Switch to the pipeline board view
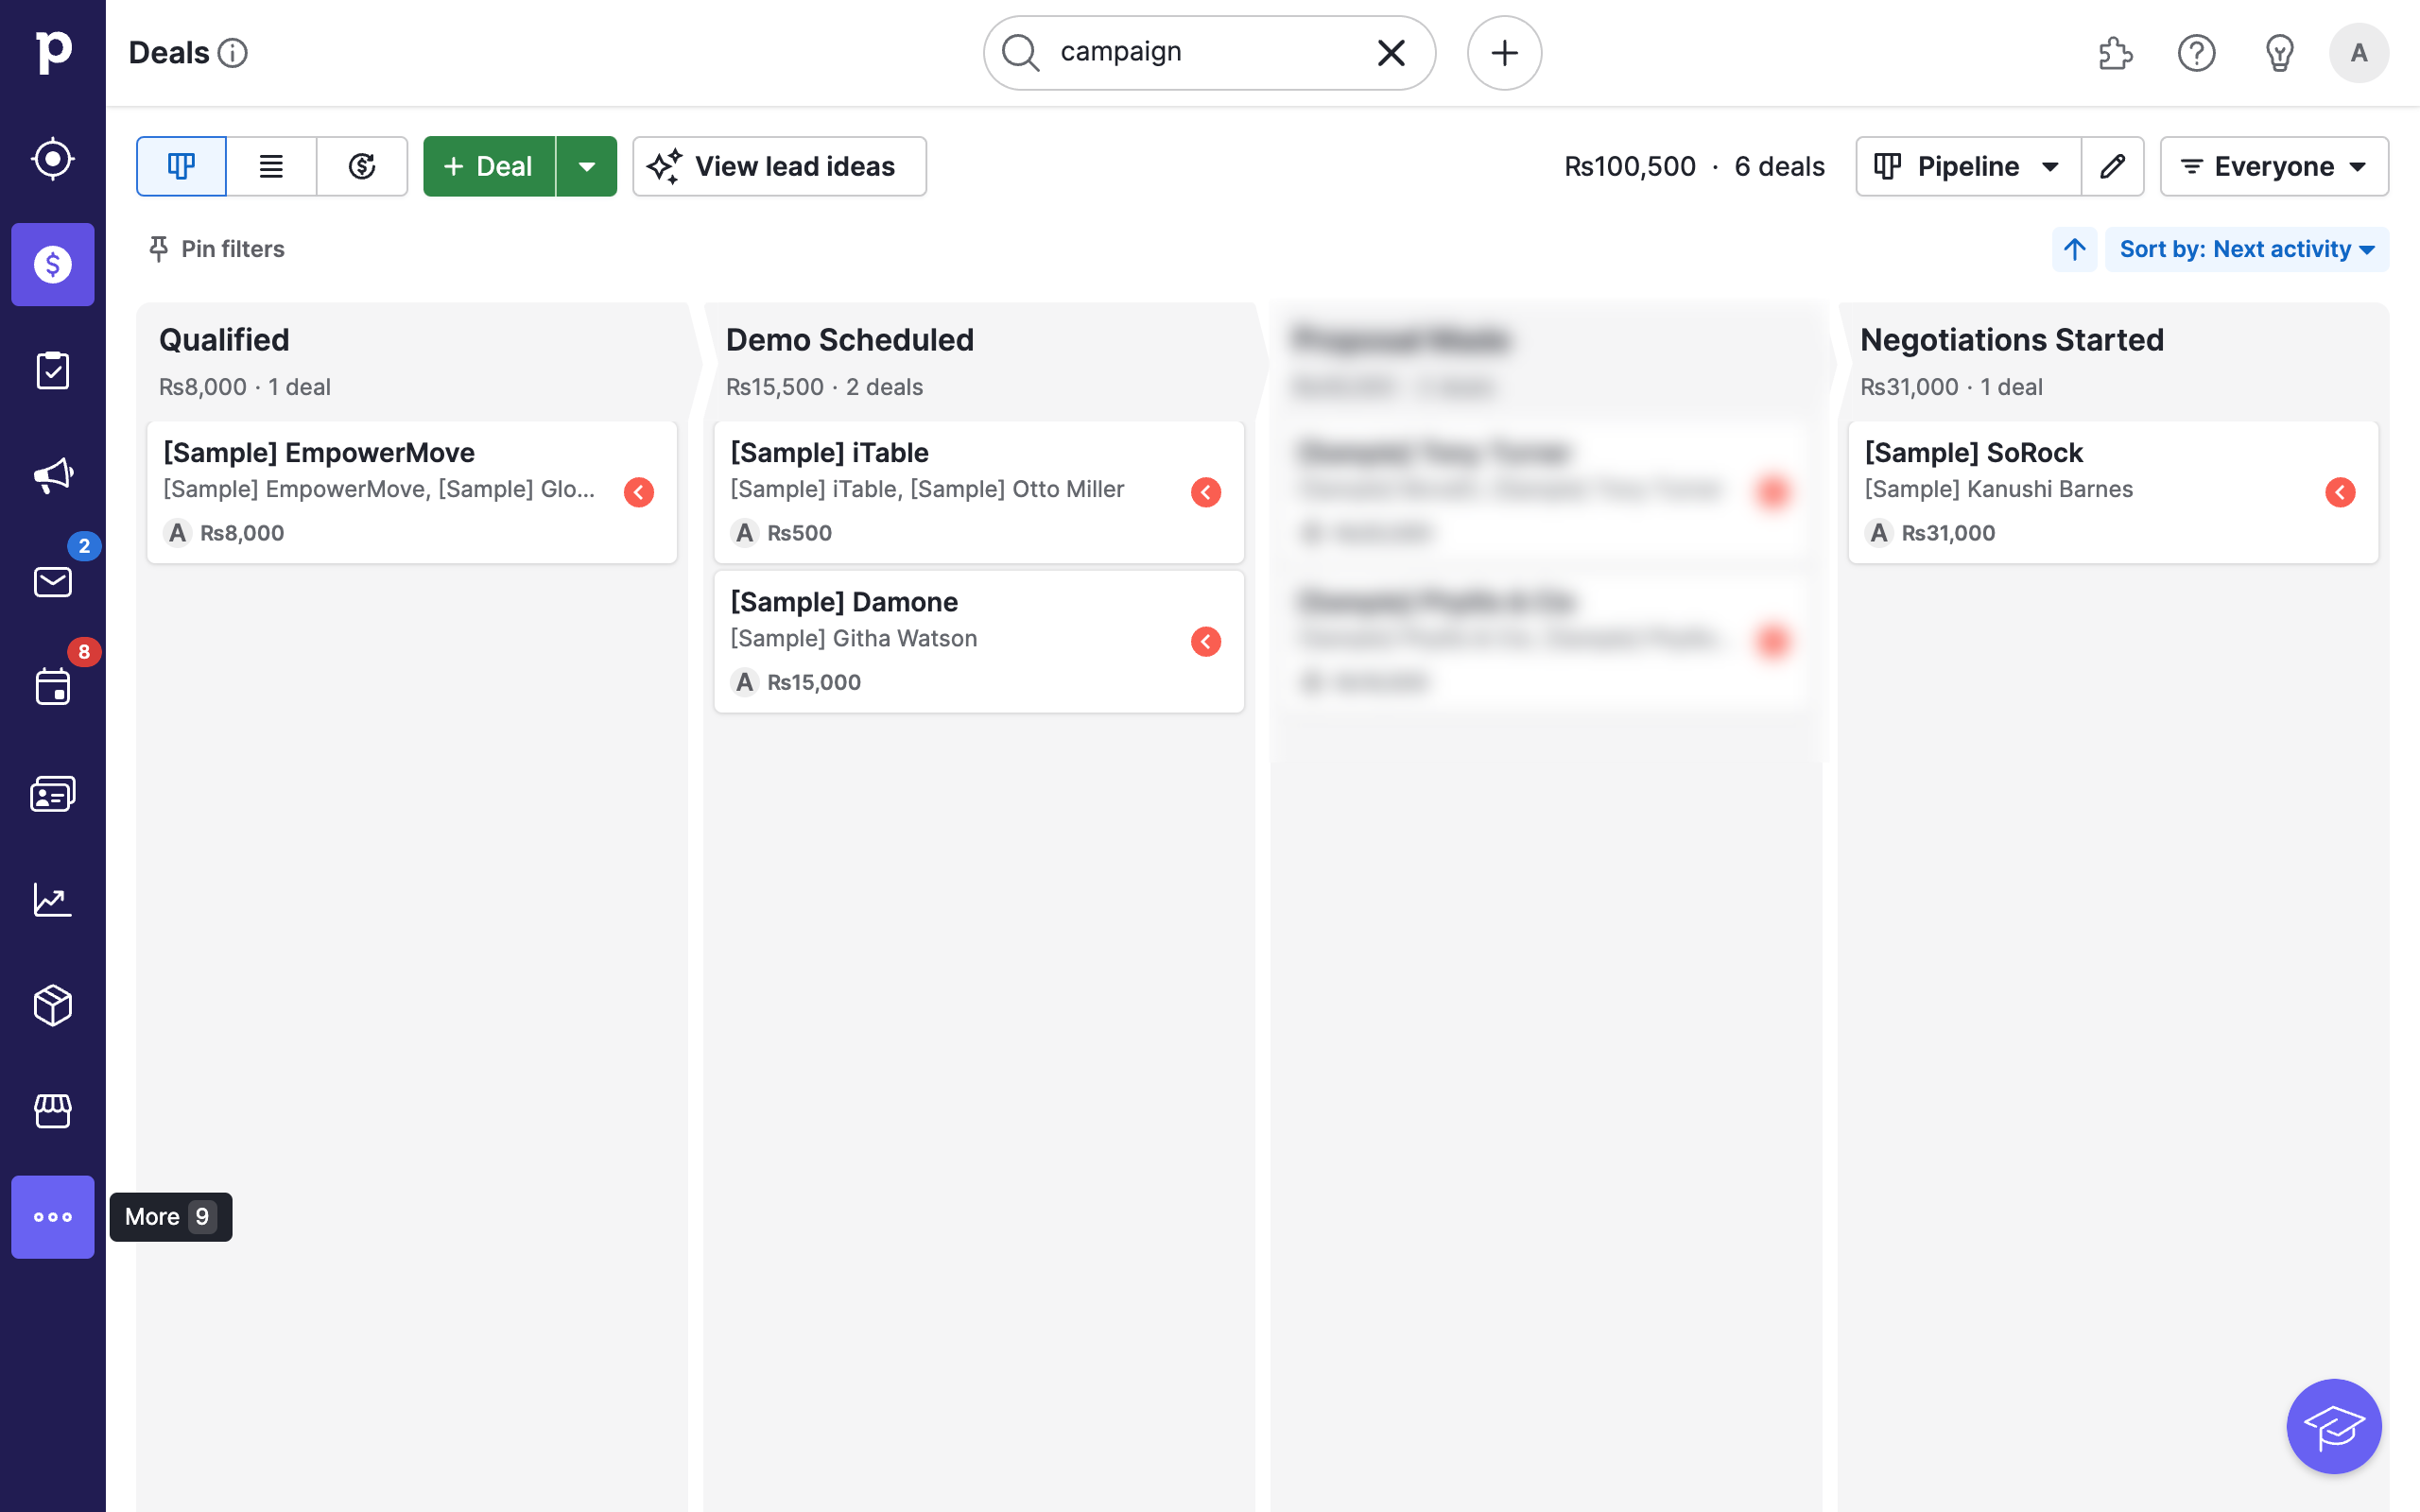 tap(181, 166)
